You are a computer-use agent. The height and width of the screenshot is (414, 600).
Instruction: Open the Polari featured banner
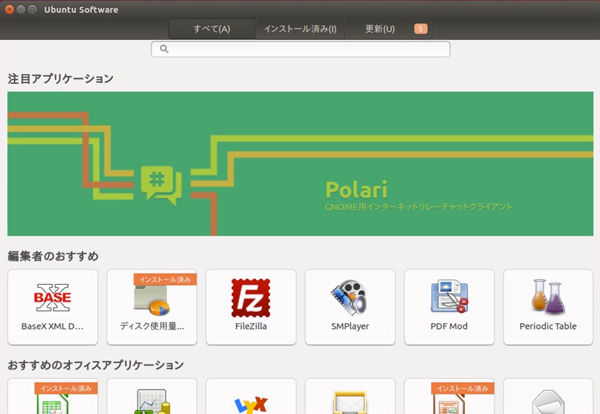coord(300,164)
